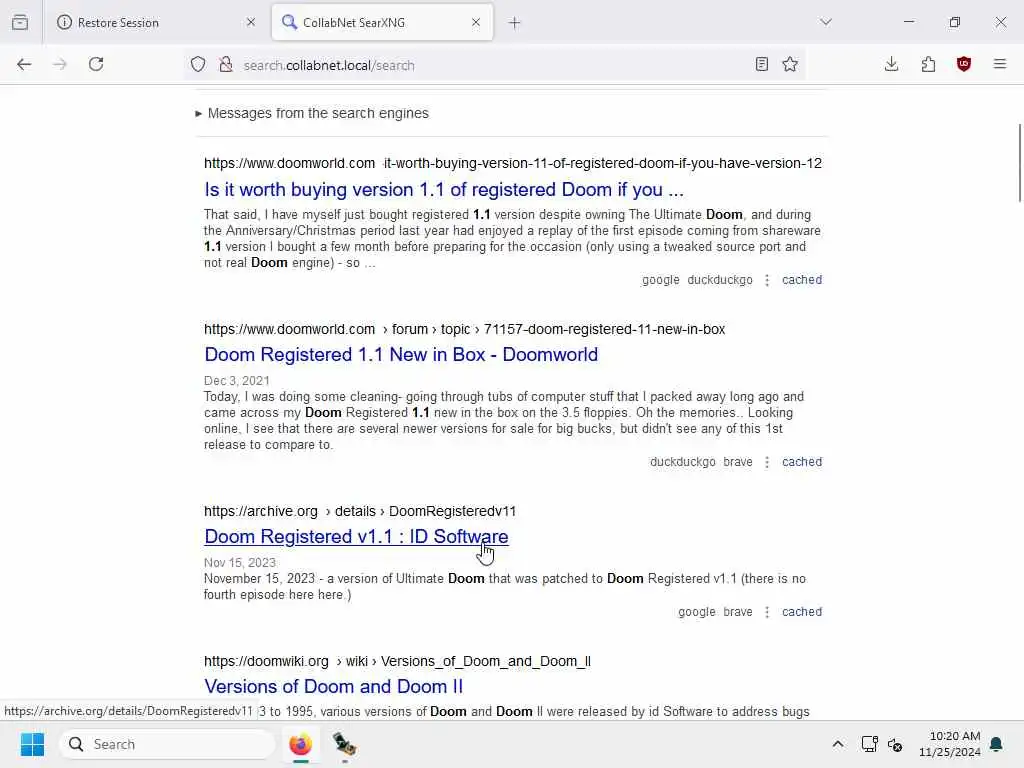The image size is (1024, 768).
Task: Open Firefox View from the tab bar
Action: (x=20, y=22)
